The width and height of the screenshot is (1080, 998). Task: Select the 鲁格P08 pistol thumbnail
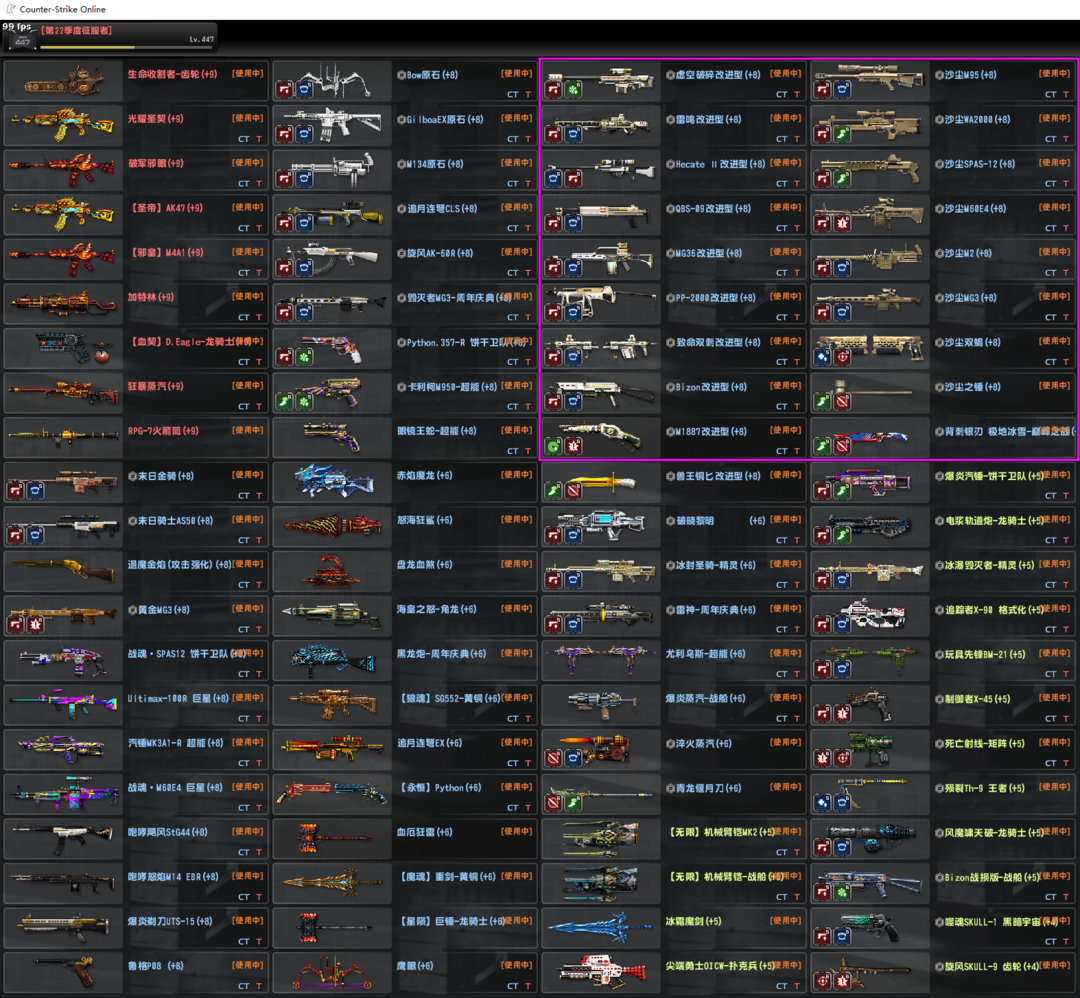(63, 973)
